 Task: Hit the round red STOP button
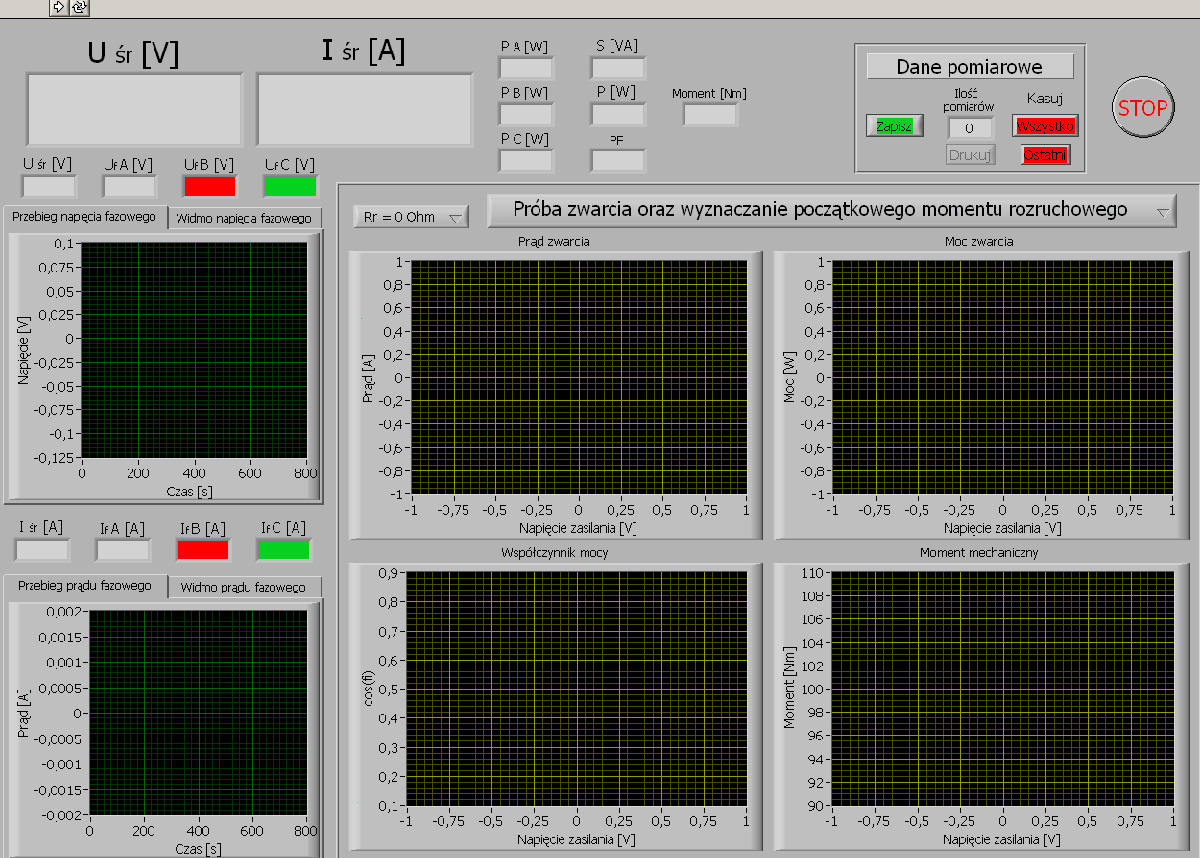(x=1142, y=108)
